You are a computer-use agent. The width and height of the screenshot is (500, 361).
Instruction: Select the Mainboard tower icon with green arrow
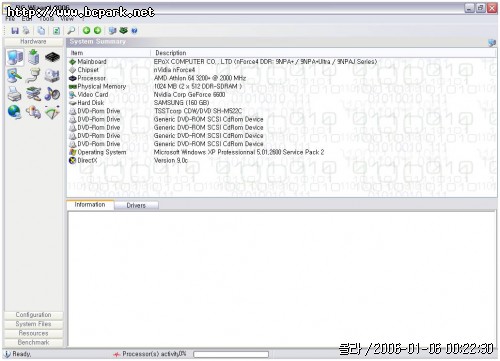click(x=33, y=57)
